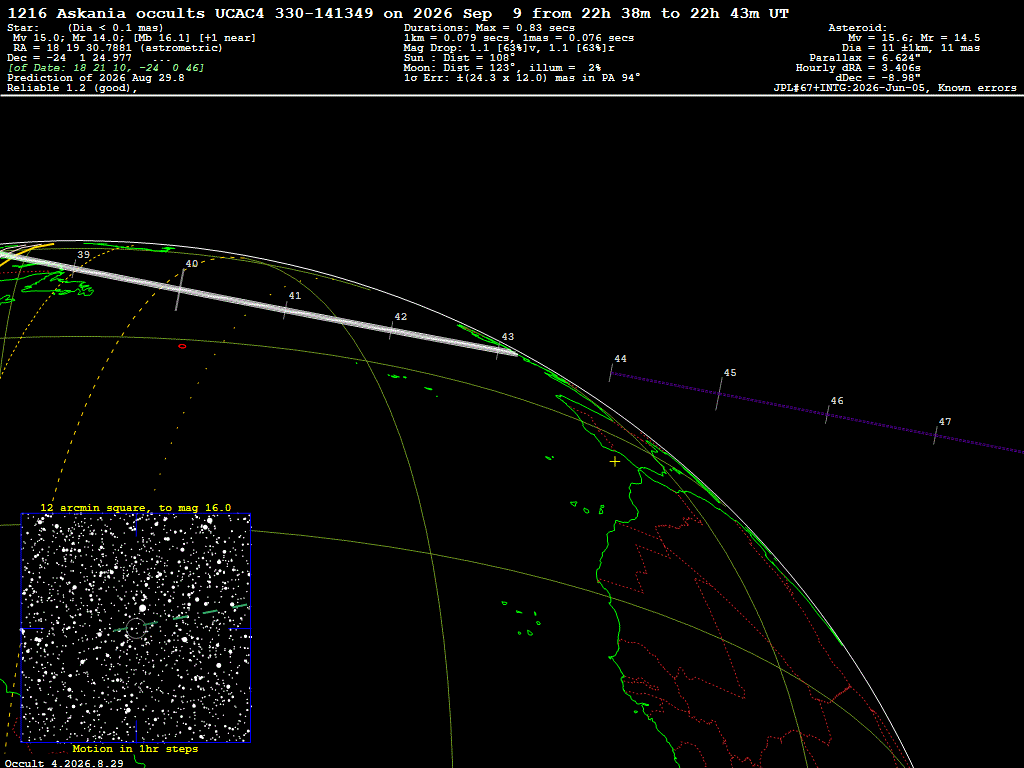
Task: Select the 41 minute path marker
Action: point(285,310)
